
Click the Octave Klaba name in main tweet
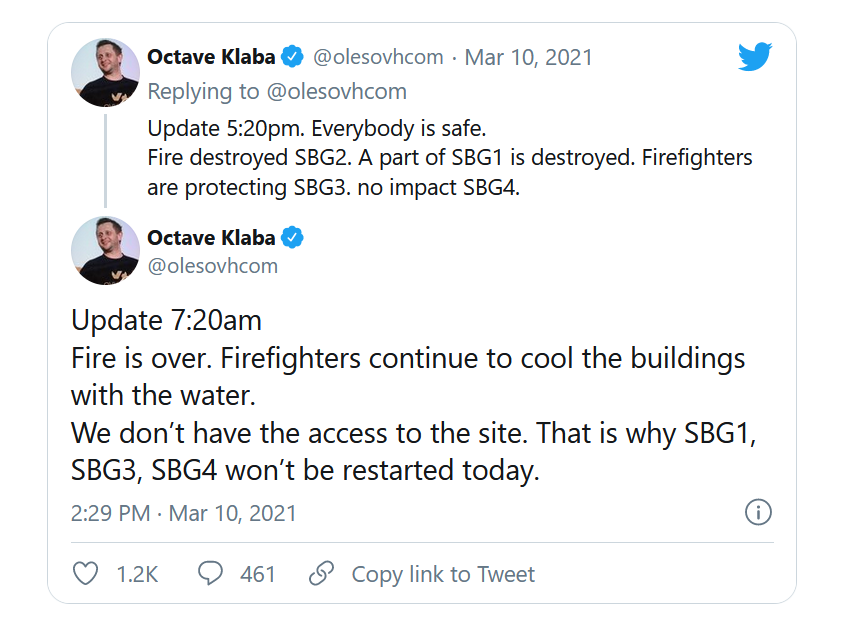(211, 237)
